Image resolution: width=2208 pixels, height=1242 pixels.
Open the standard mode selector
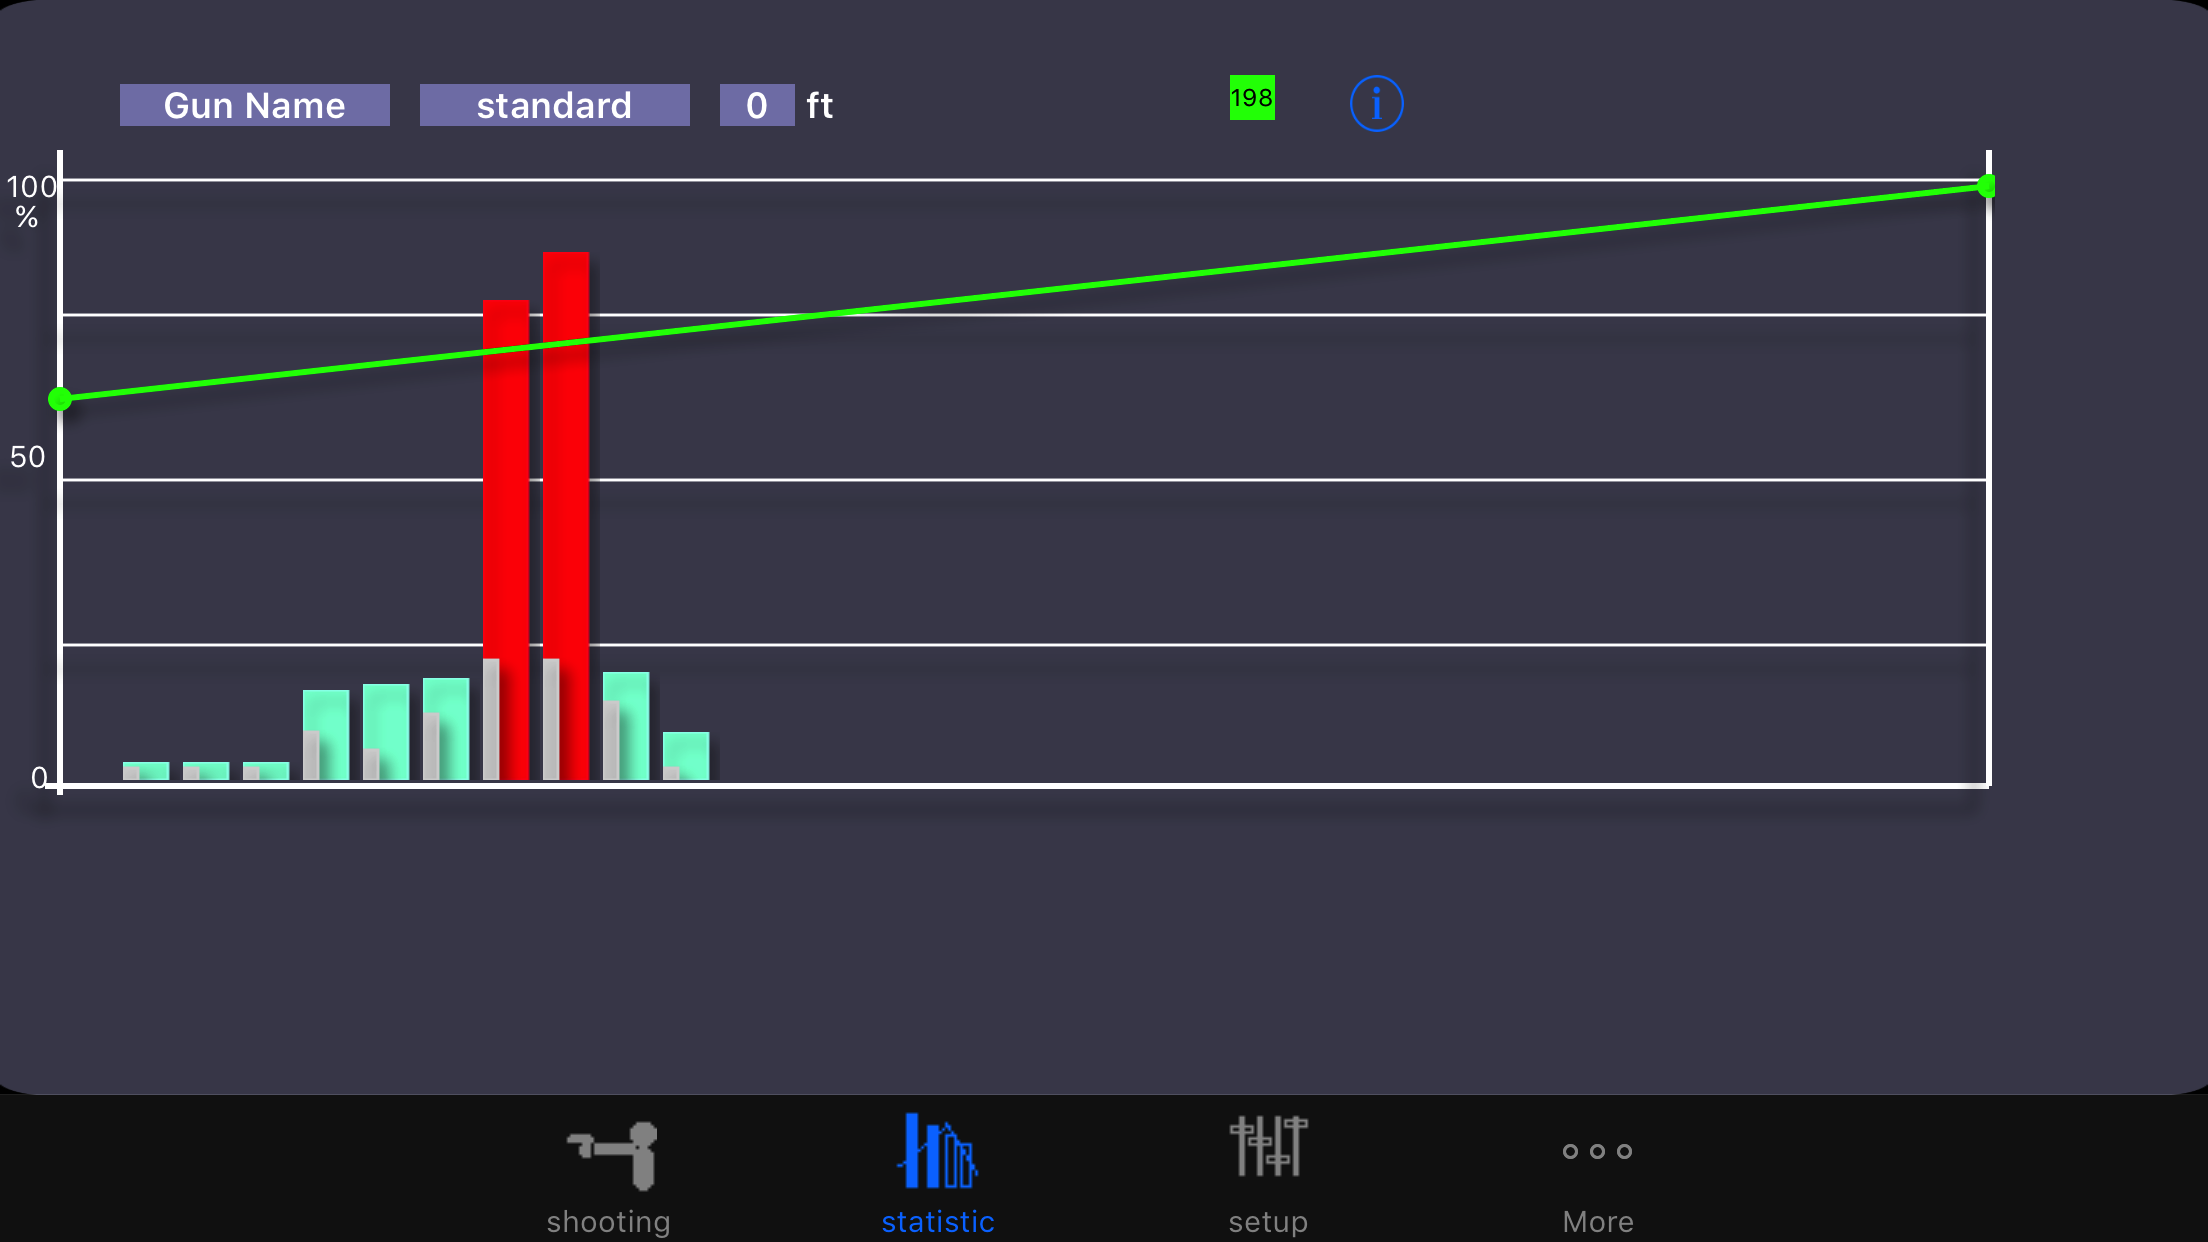tap(554, 105)
